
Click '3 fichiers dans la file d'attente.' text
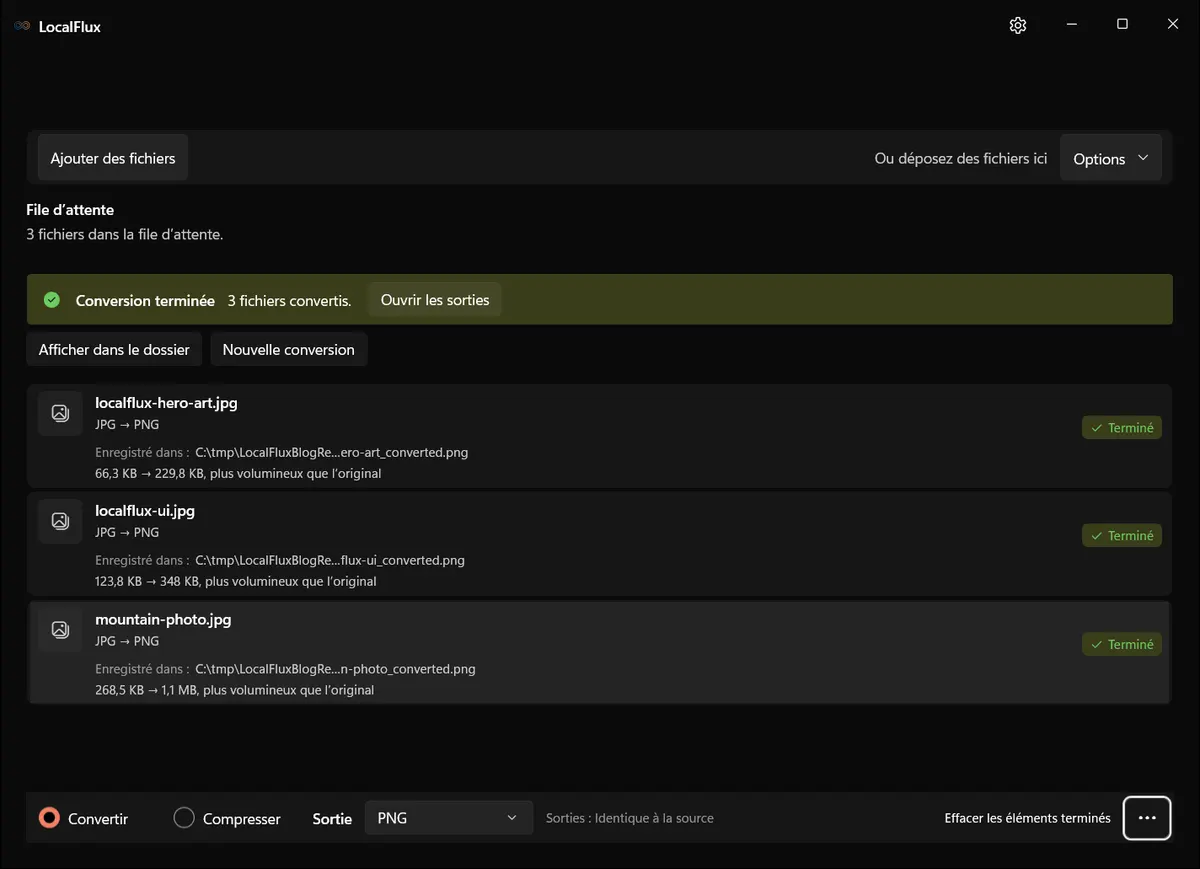click(124, 235)
